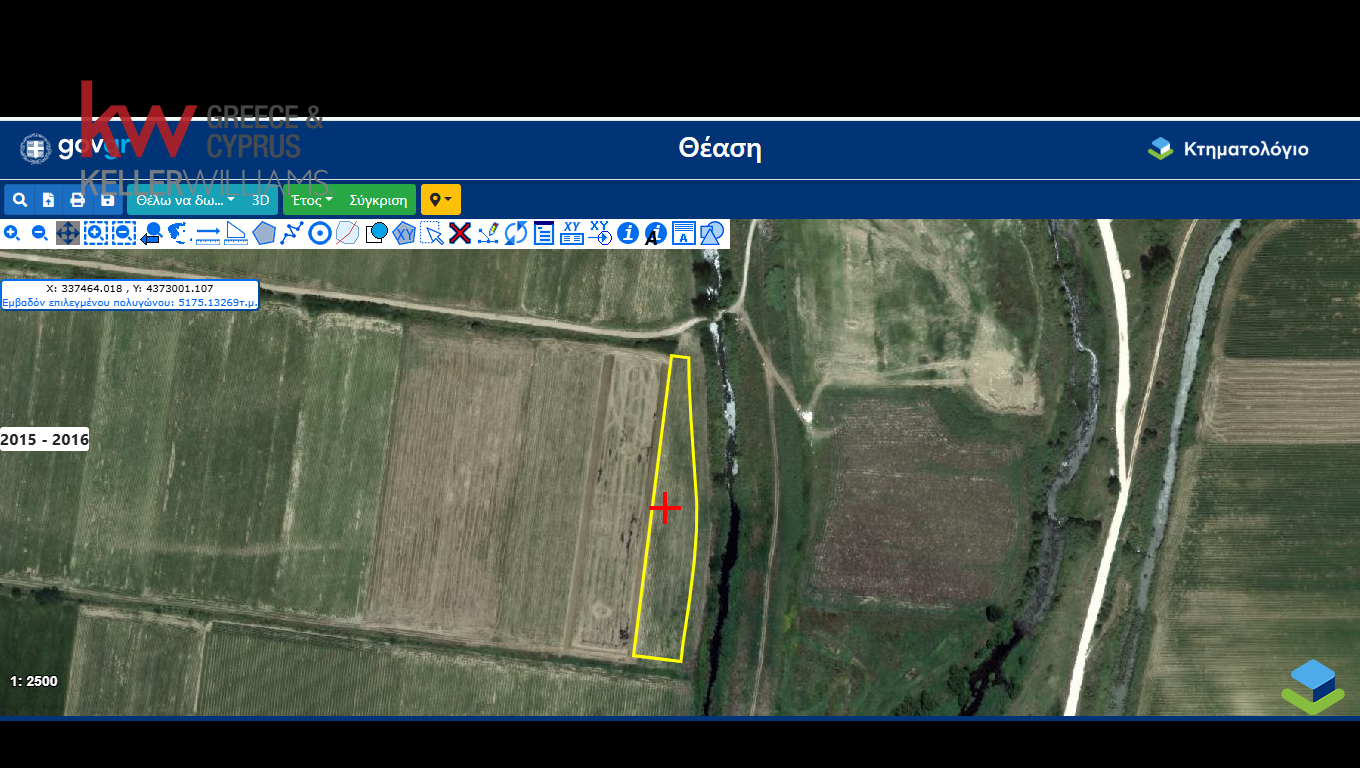Screen dimensions: 1360x768
Task: Print the current map view
Action: (77, 200)
